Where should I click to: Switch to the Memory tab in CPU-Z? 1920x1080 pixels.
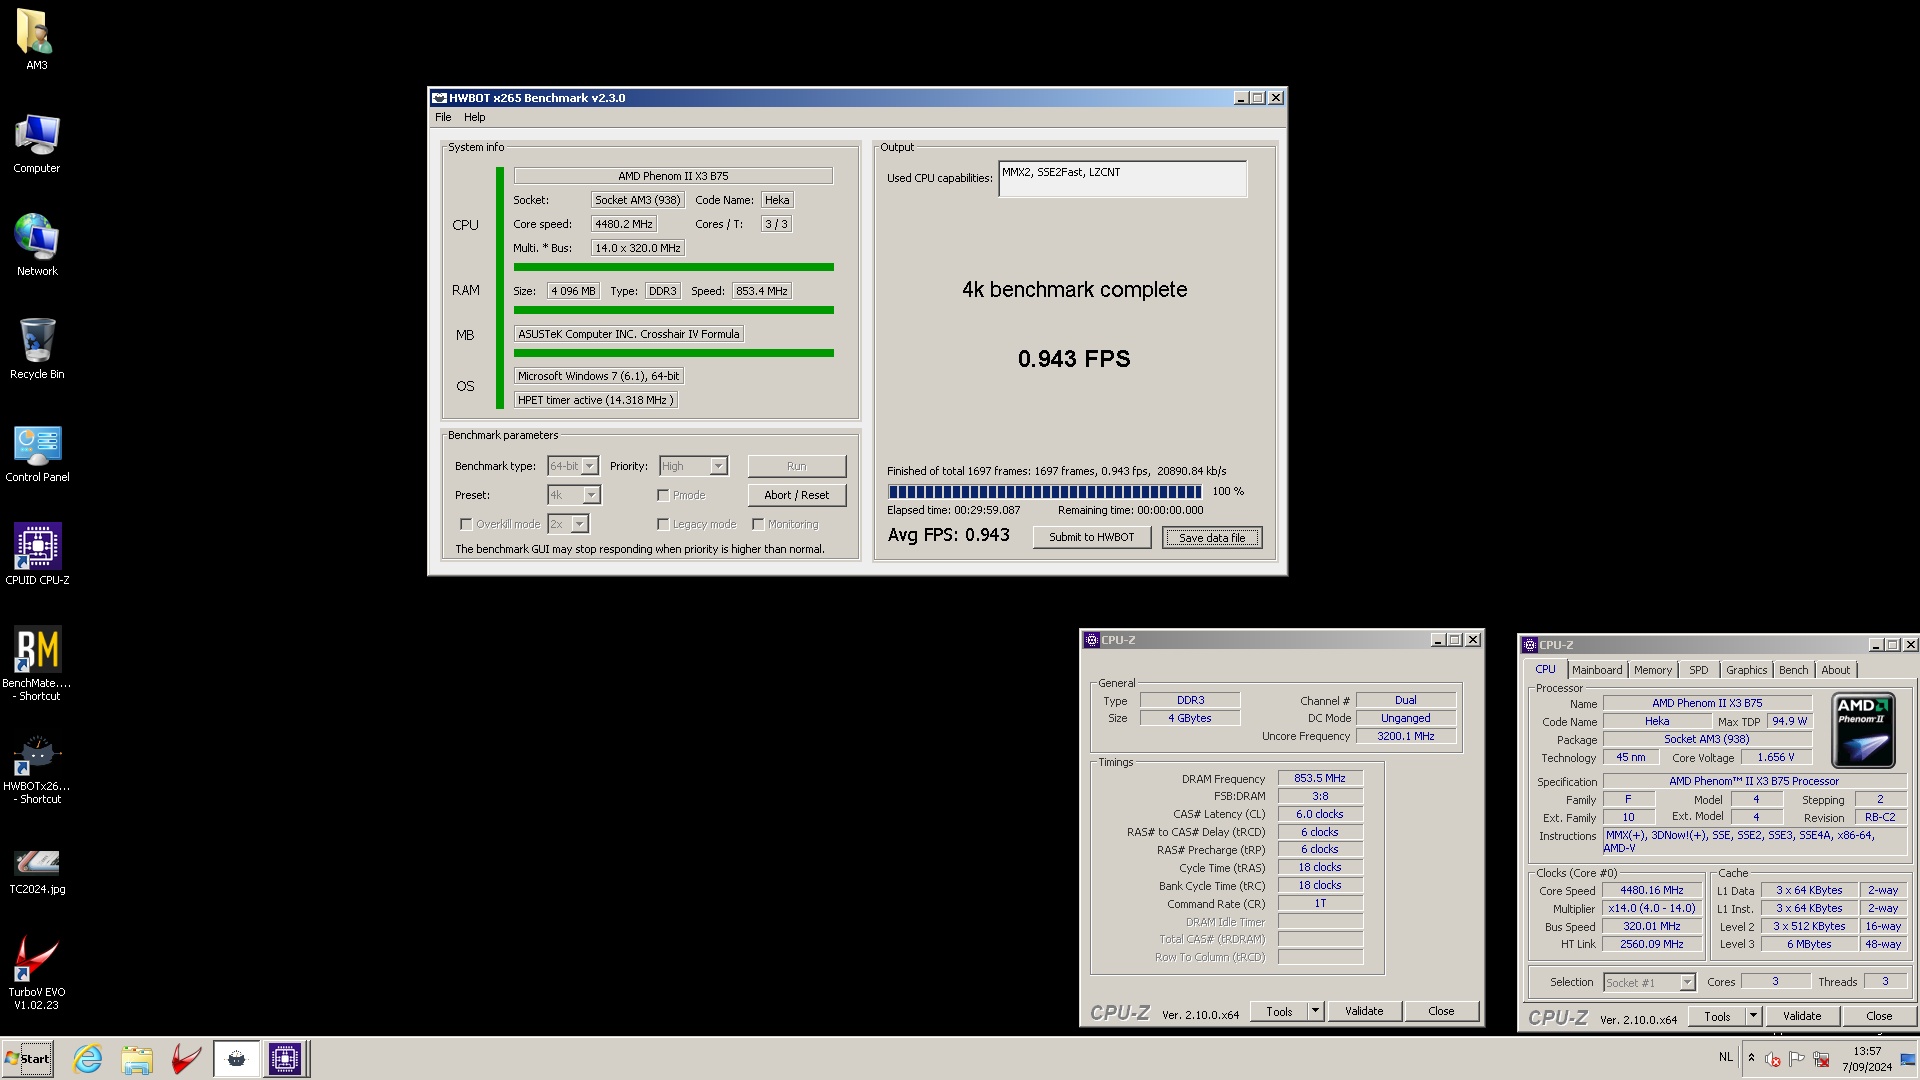(1653, 670)
